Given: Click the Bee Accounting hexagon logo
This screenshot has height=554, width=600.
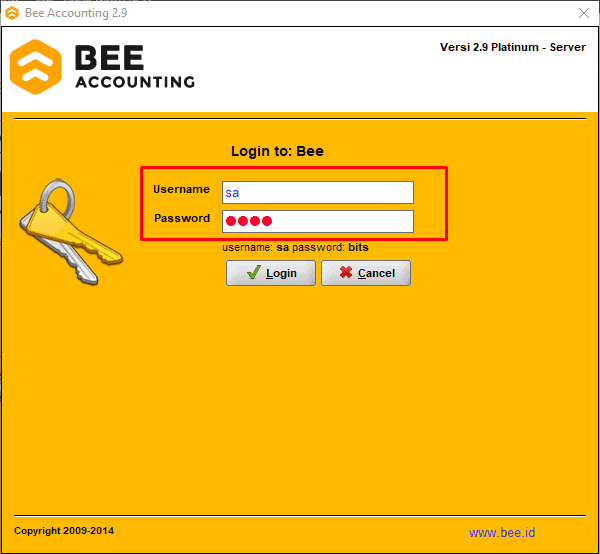Looking at the screenshot, I should tap(36, 67).
